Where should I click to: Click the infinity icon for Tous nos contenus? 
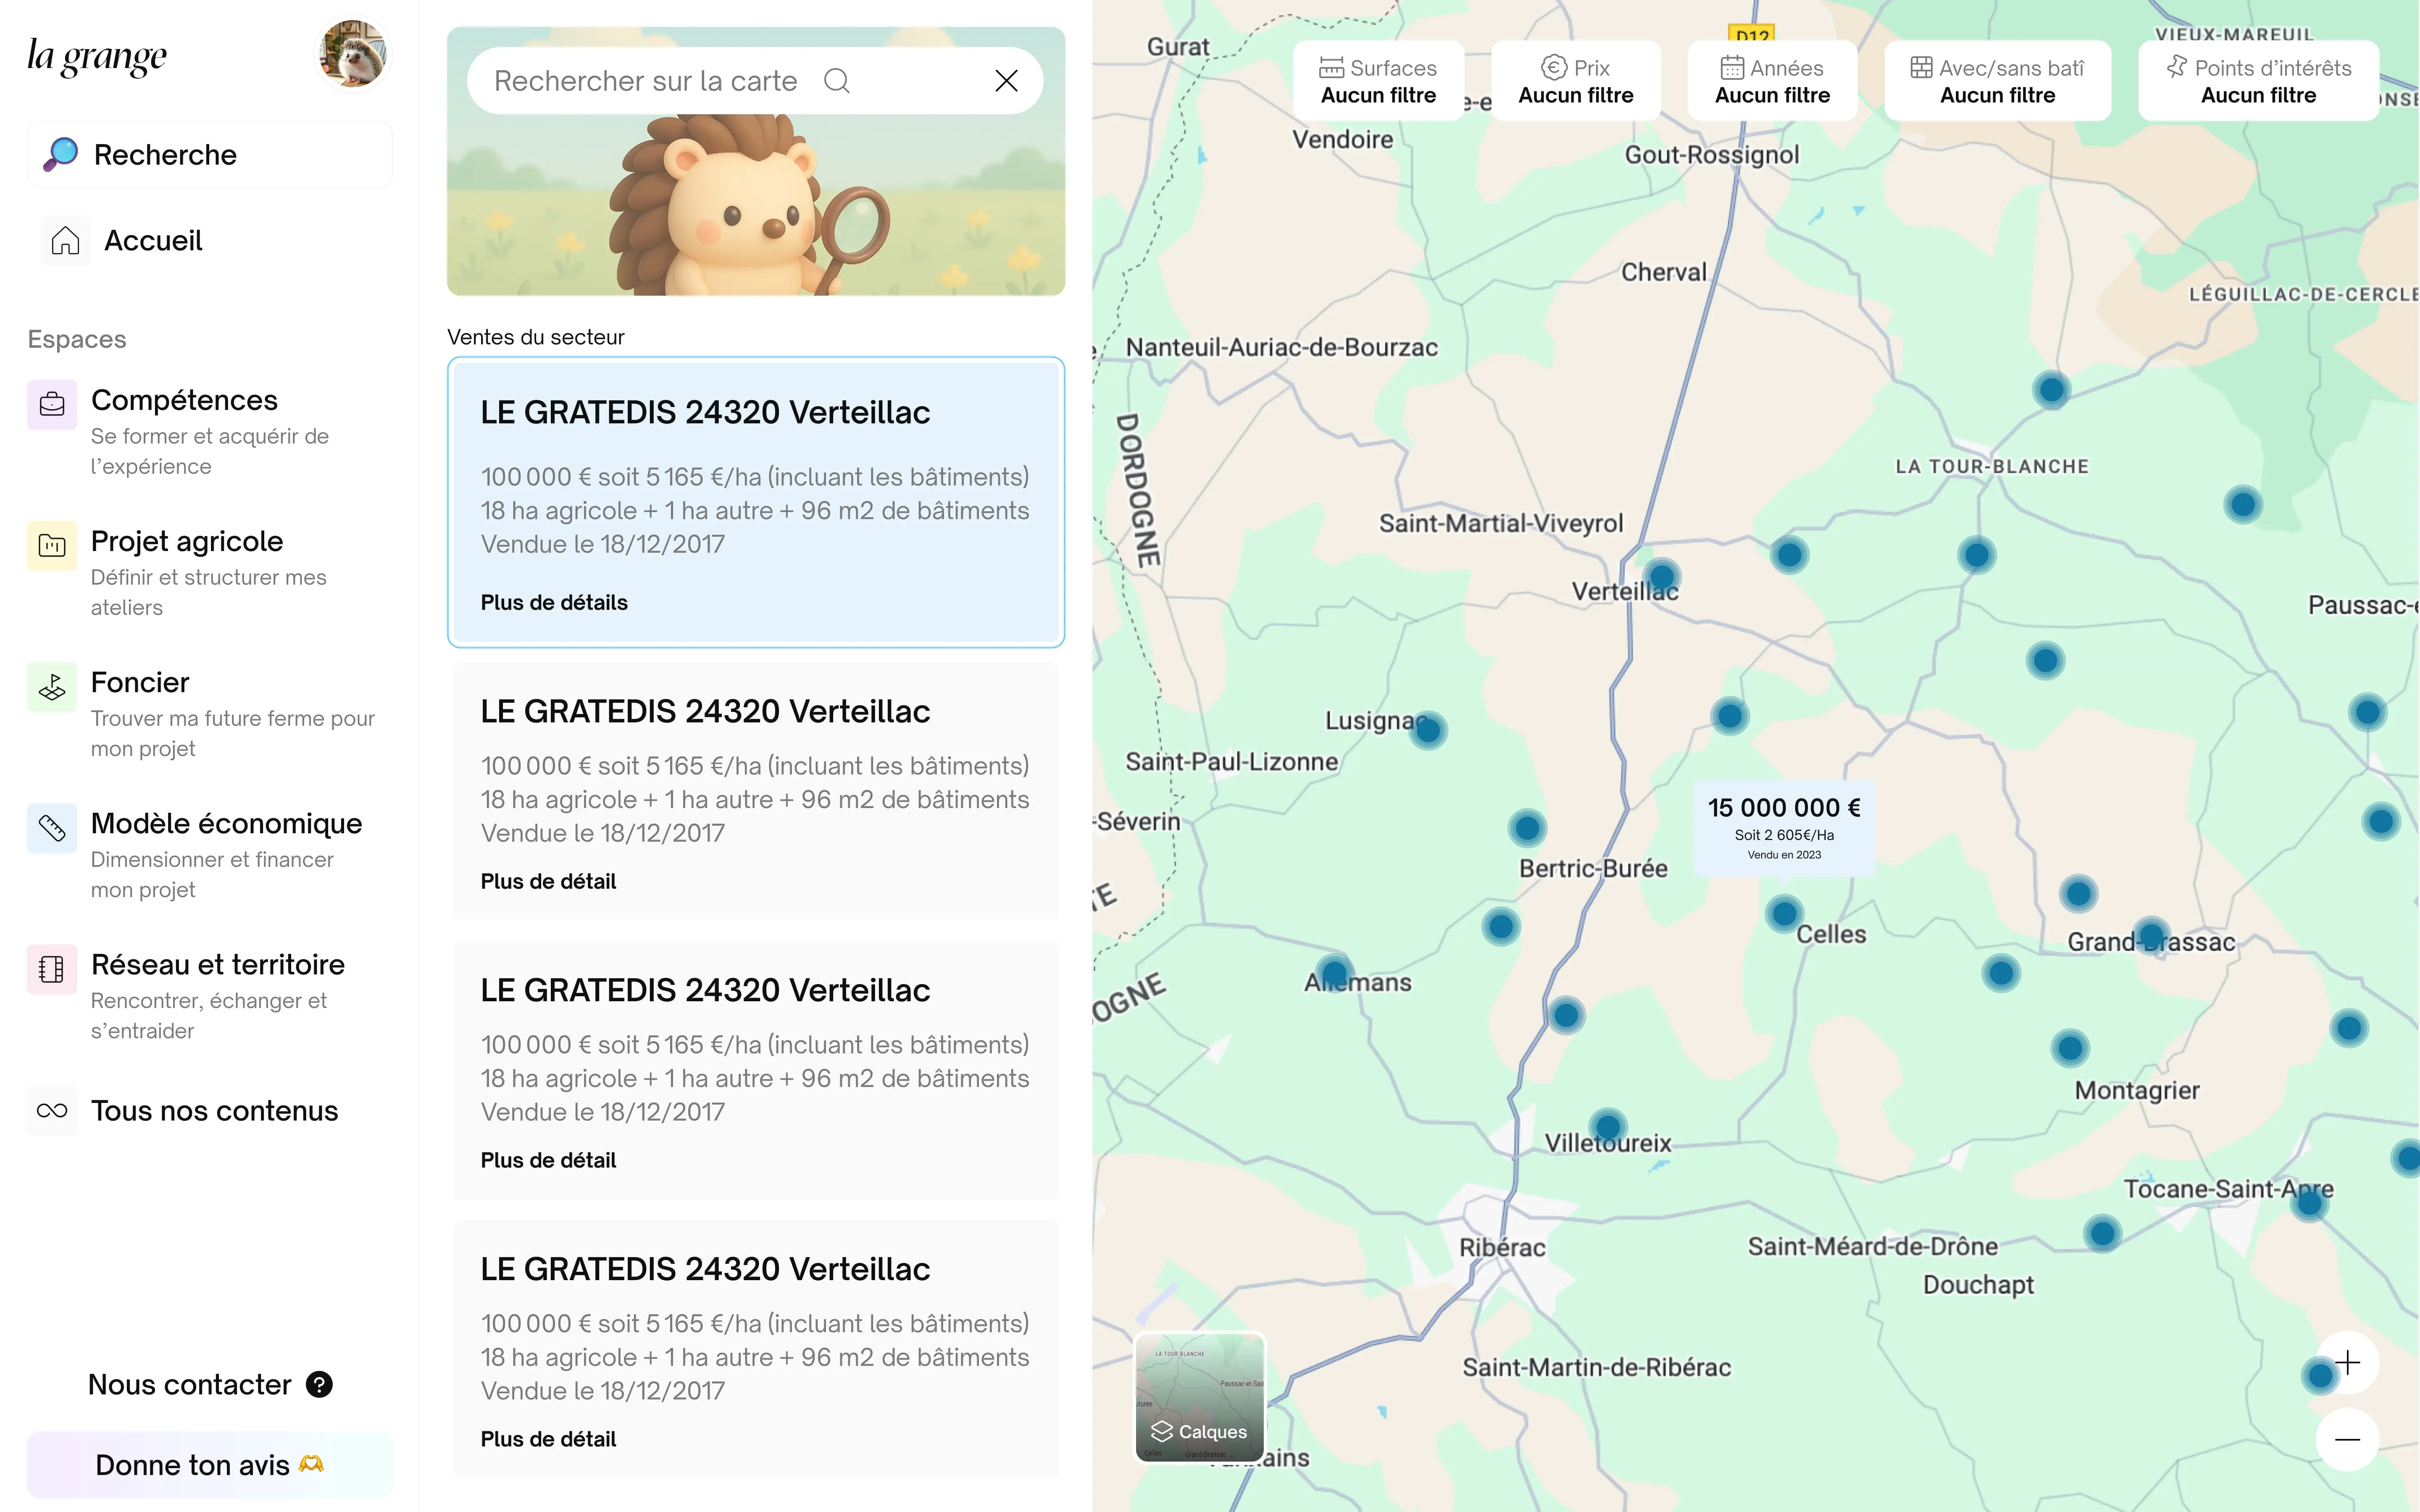point(52,1111)
